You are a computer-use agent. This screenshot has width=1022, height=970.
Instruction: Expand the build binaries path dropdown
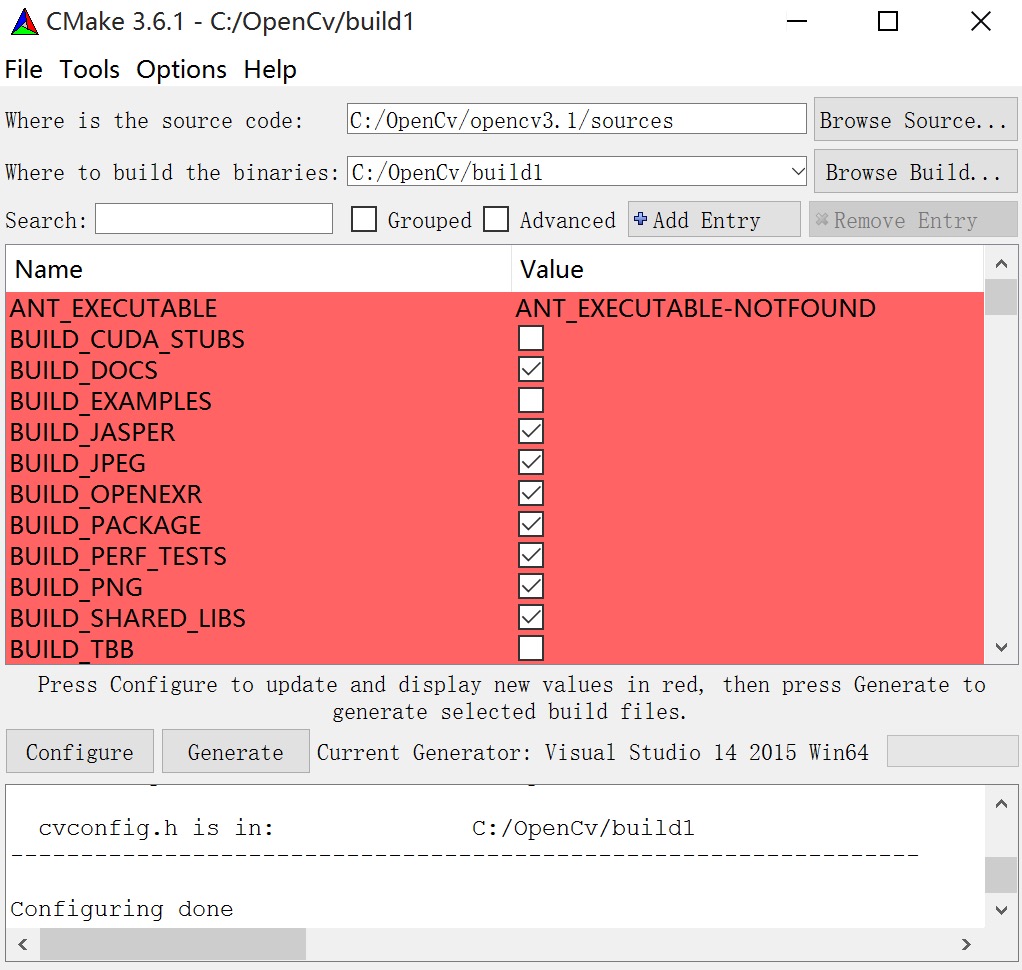797,172
